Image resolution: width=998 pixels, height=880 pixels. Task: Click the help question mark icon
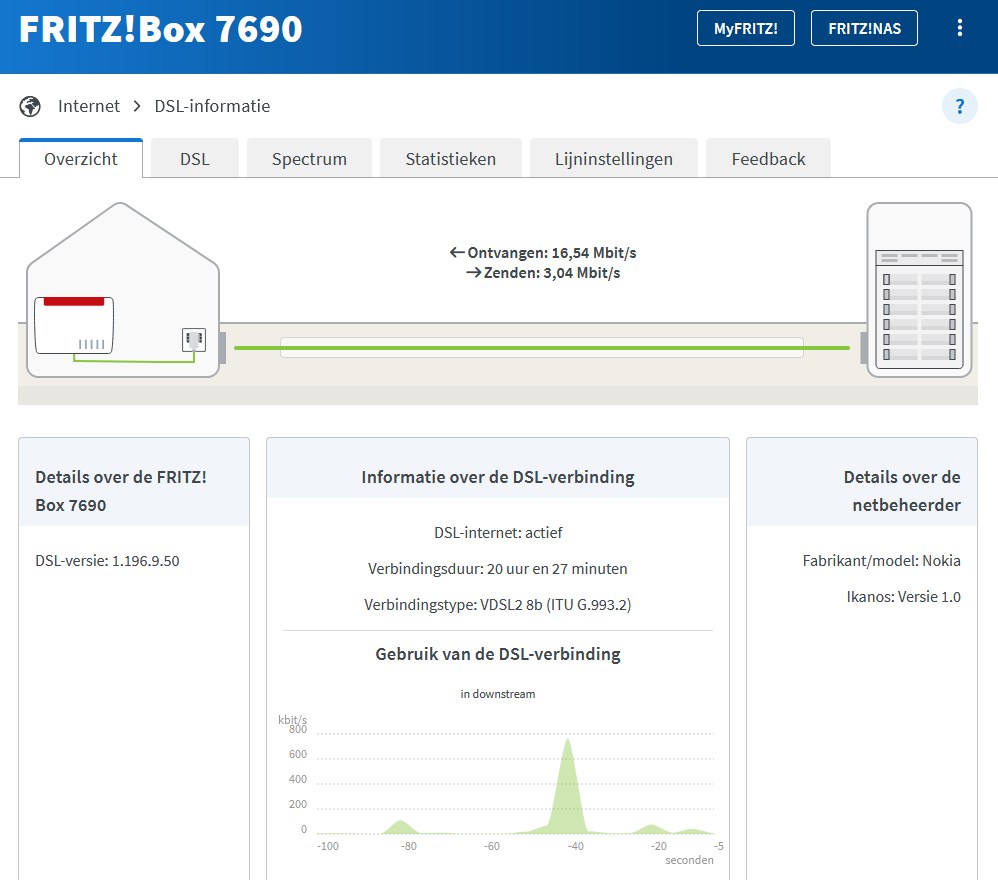[959, 106]
